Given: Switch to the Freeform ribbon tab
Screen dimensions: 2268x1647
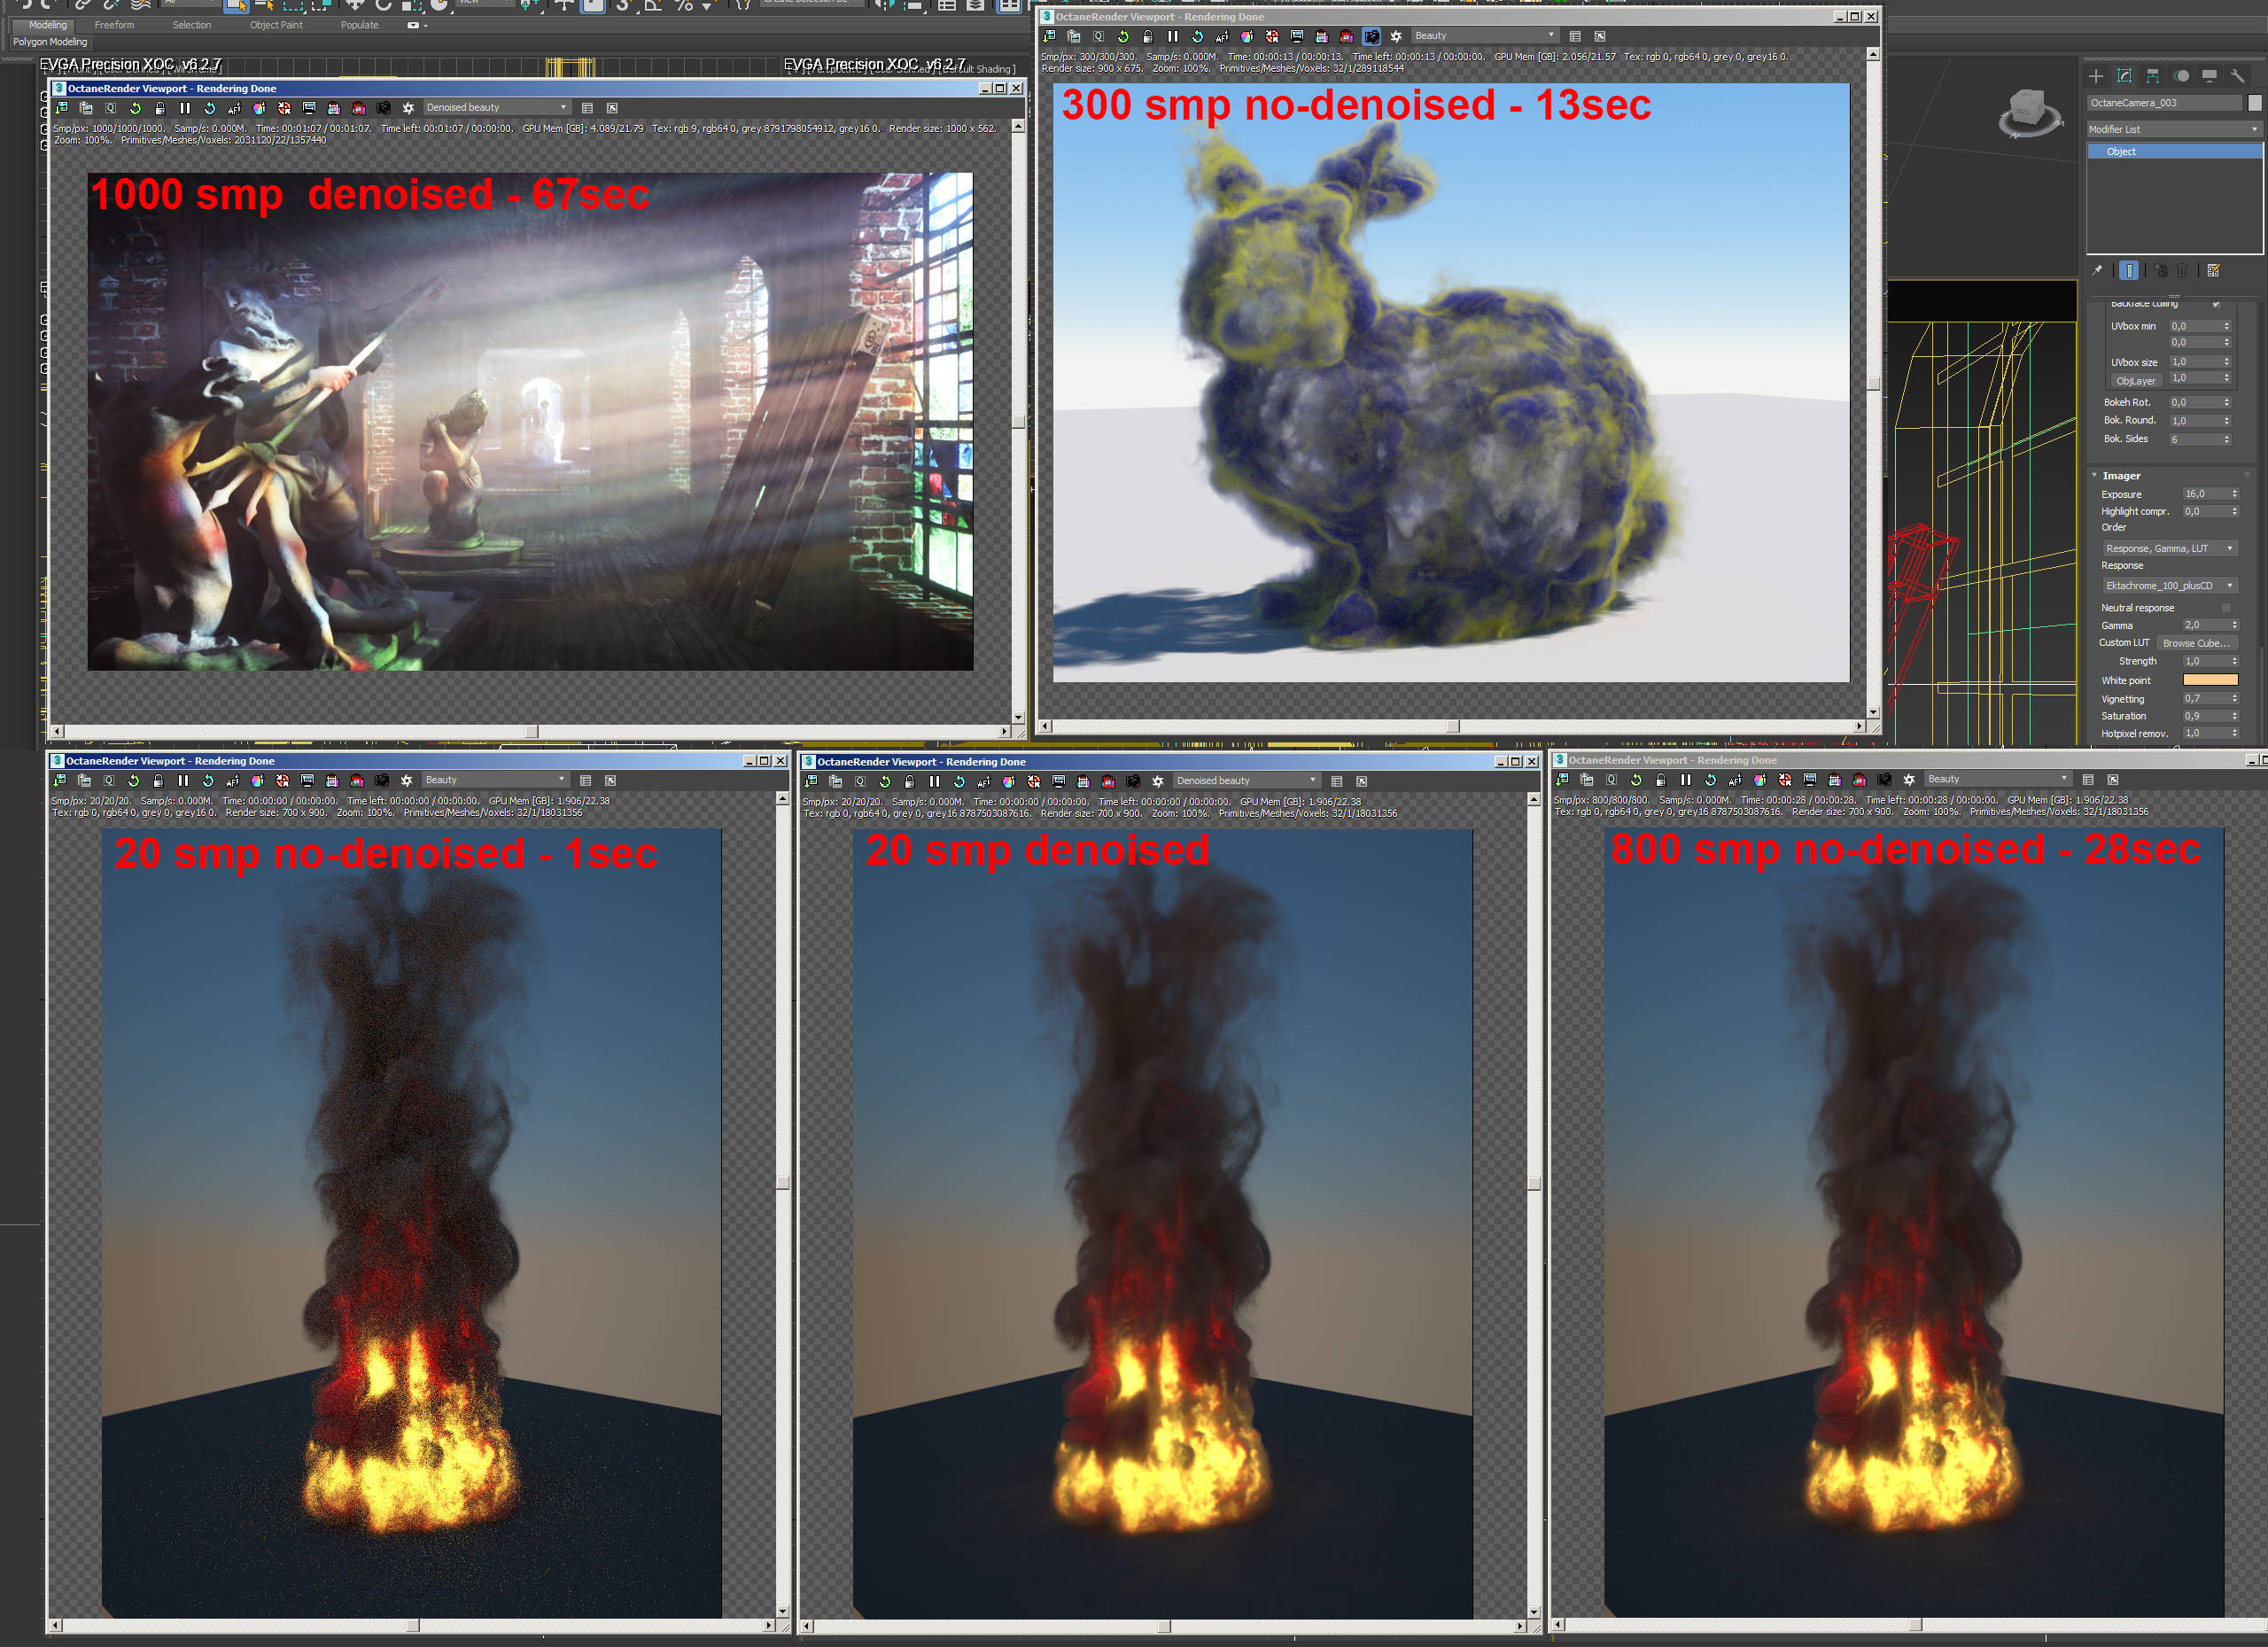Looking at the screenshot, I should [x=114, y=25].
